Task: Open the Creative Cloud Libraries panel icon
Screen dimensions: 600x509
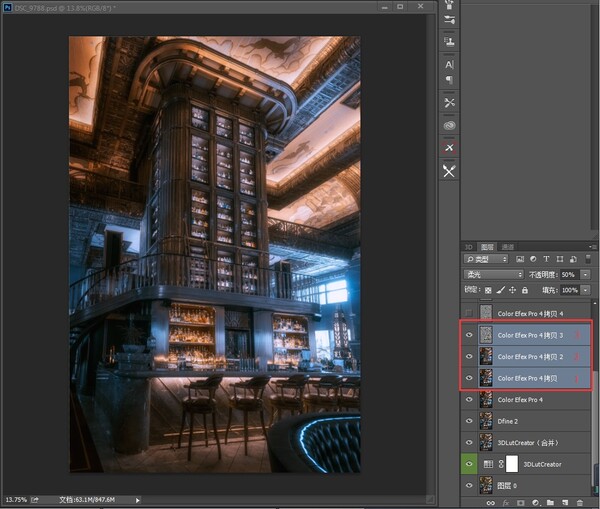Action: [x=449, y=126]
